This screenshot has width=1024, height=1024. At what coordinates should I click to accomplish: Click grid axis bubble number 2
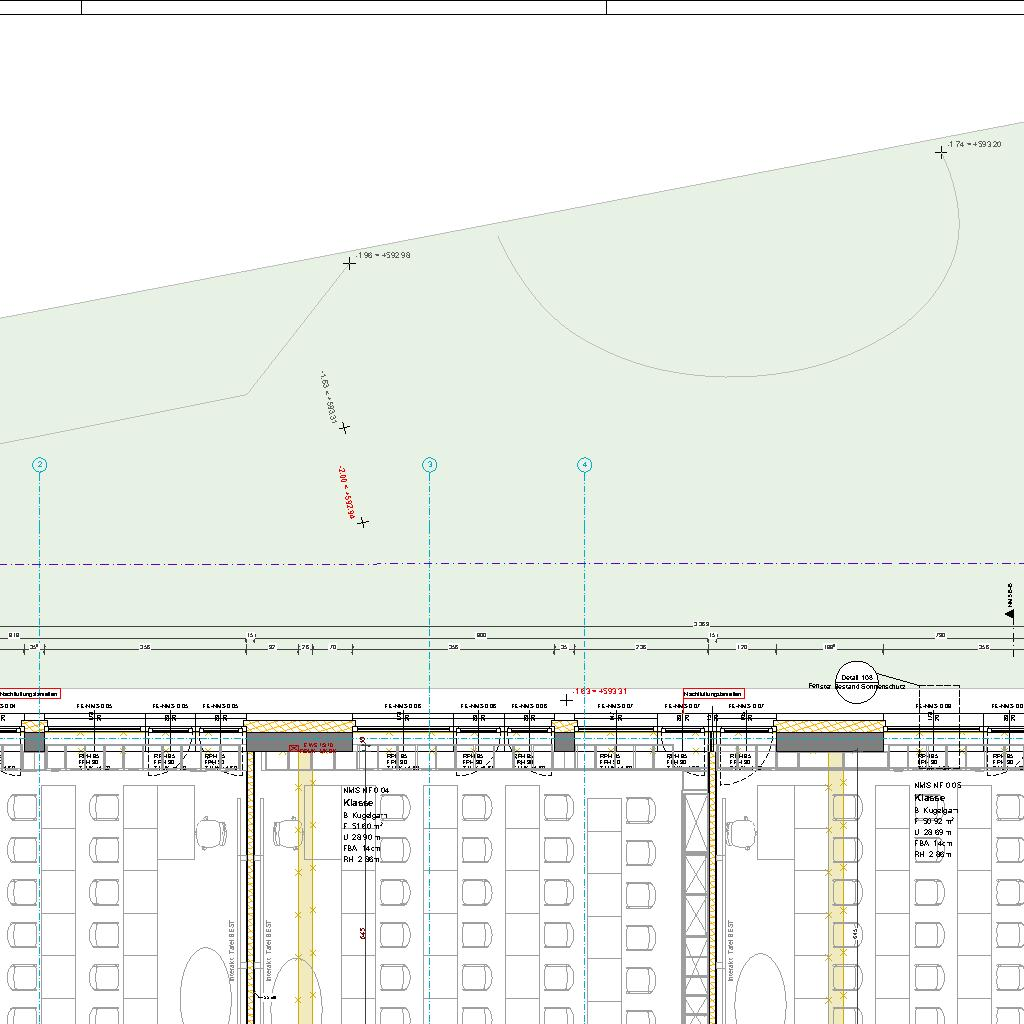pyautogui.click(x=39, y=464)
